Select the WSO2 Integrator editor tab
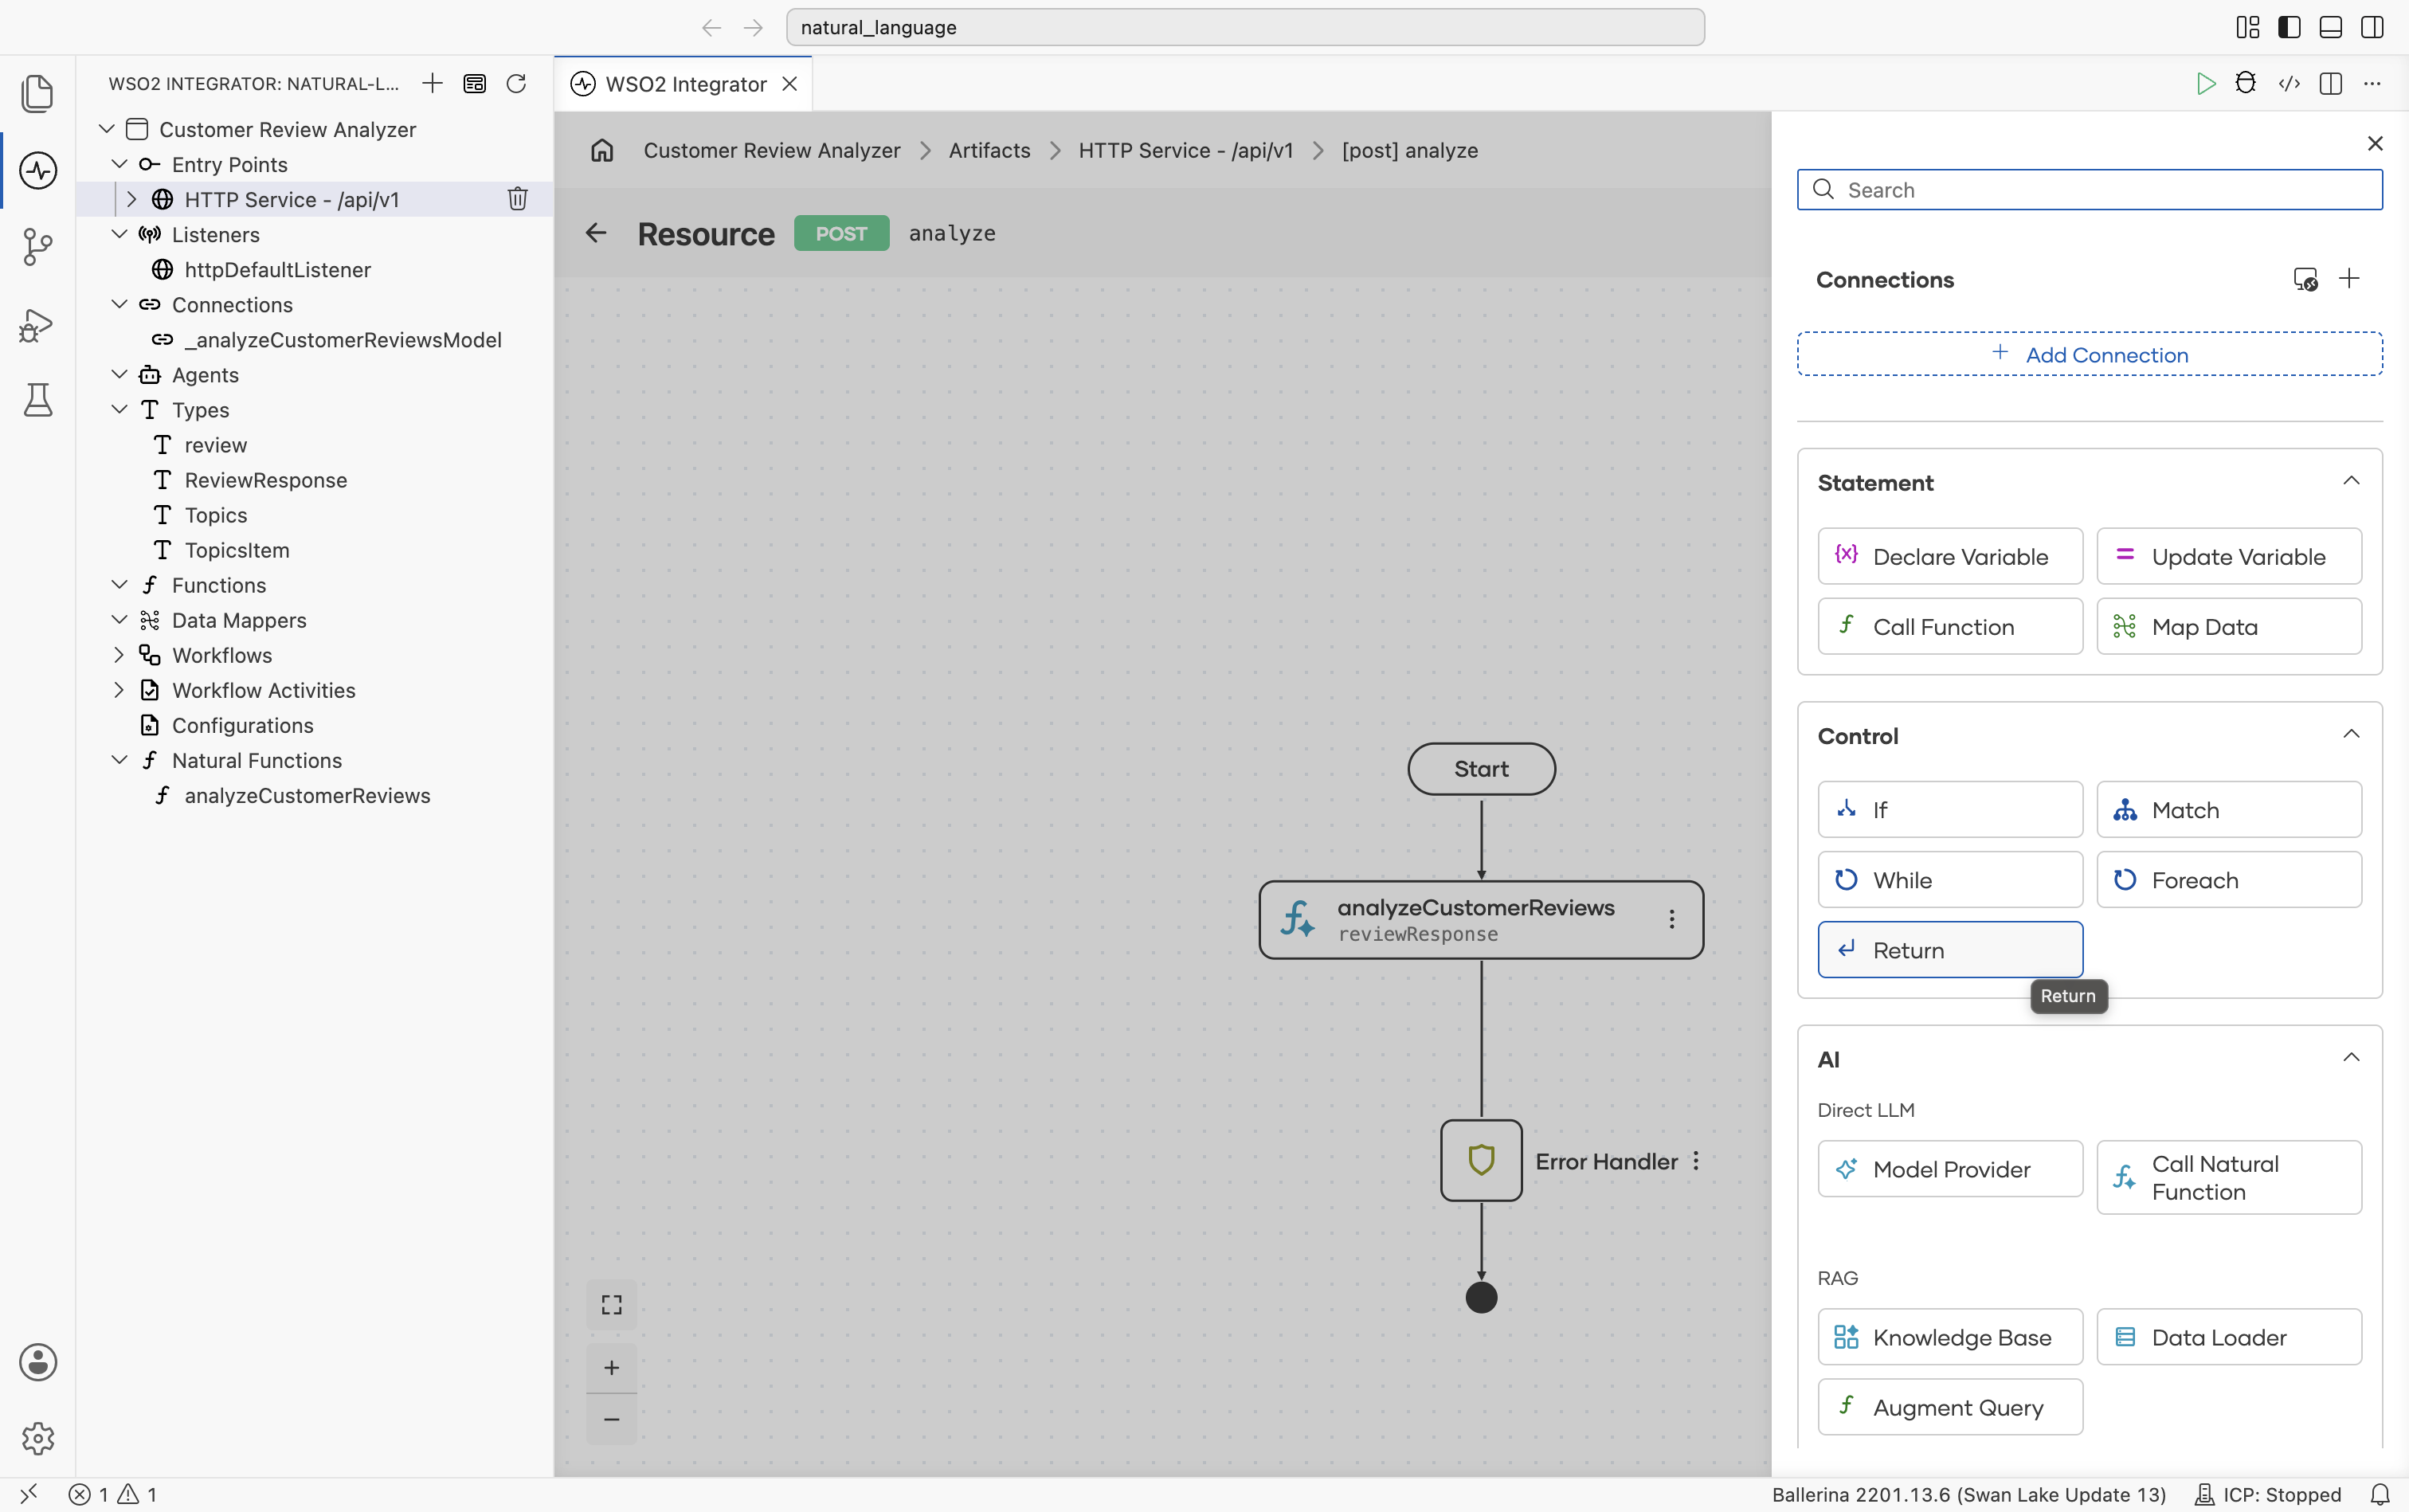This screenshot has height=1512, width=2409. click(684, 84)
